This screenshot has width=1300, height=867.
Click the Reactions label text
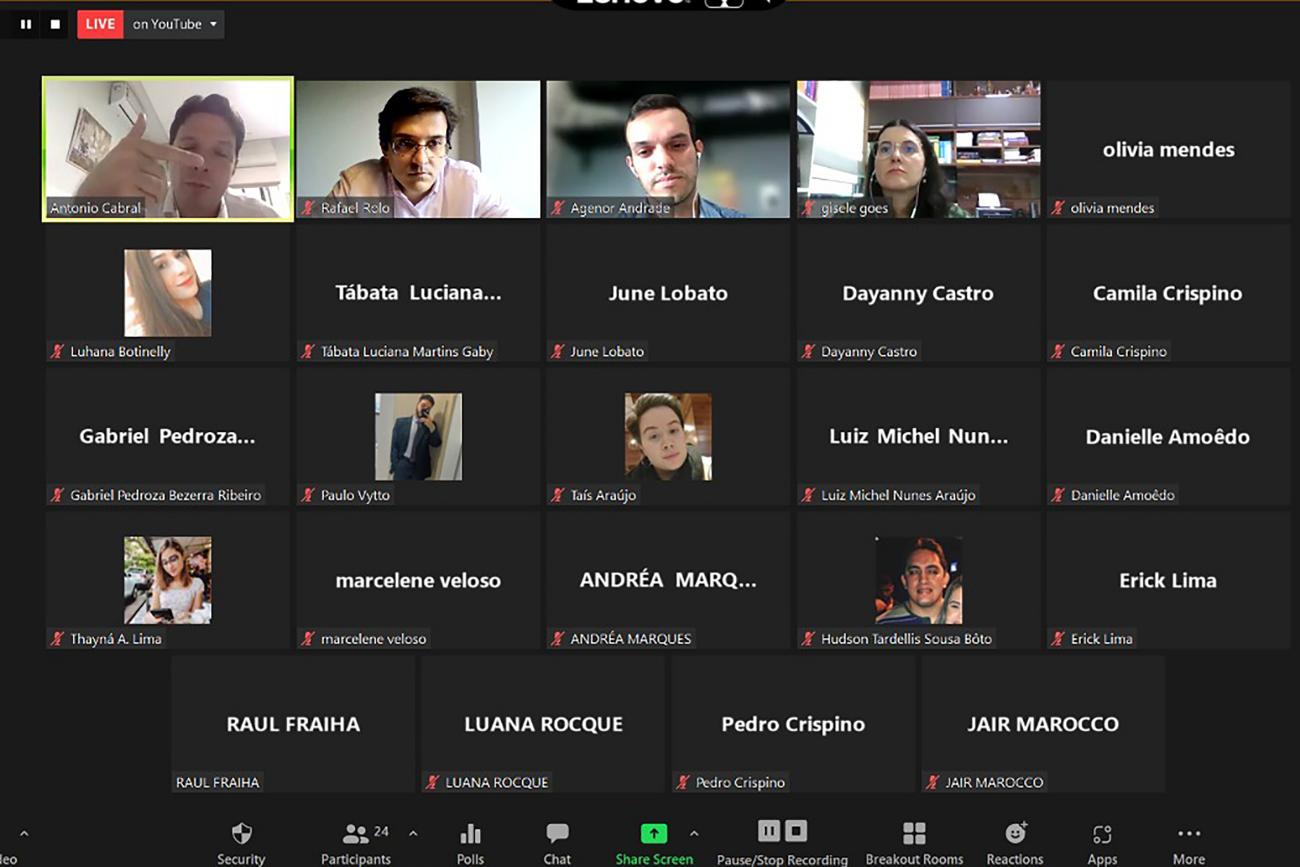[x=1015, y=859]
